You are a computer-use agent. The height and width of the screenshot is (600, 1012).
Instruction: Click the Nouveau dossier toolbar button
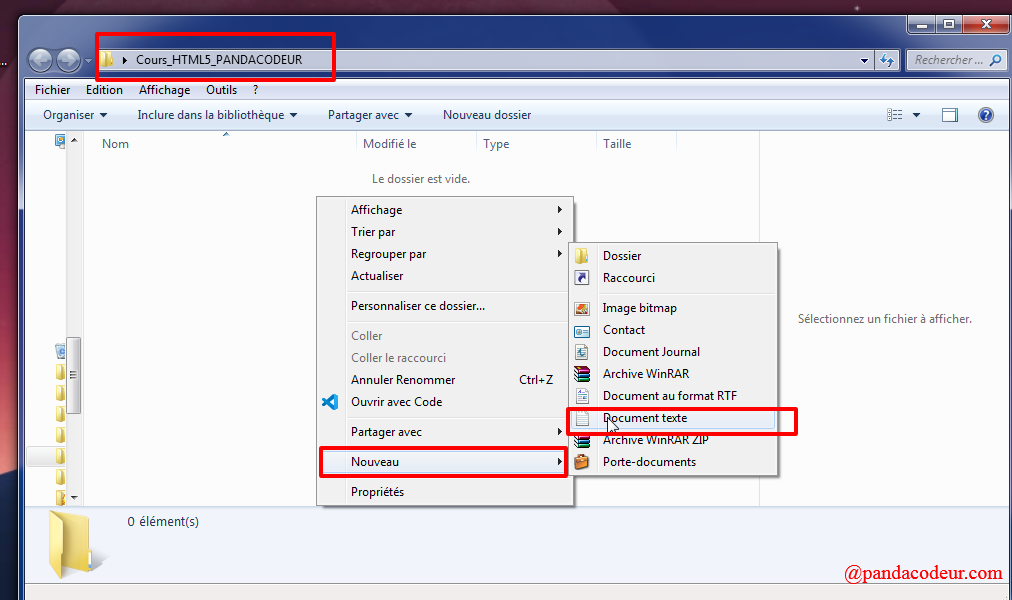487,115
